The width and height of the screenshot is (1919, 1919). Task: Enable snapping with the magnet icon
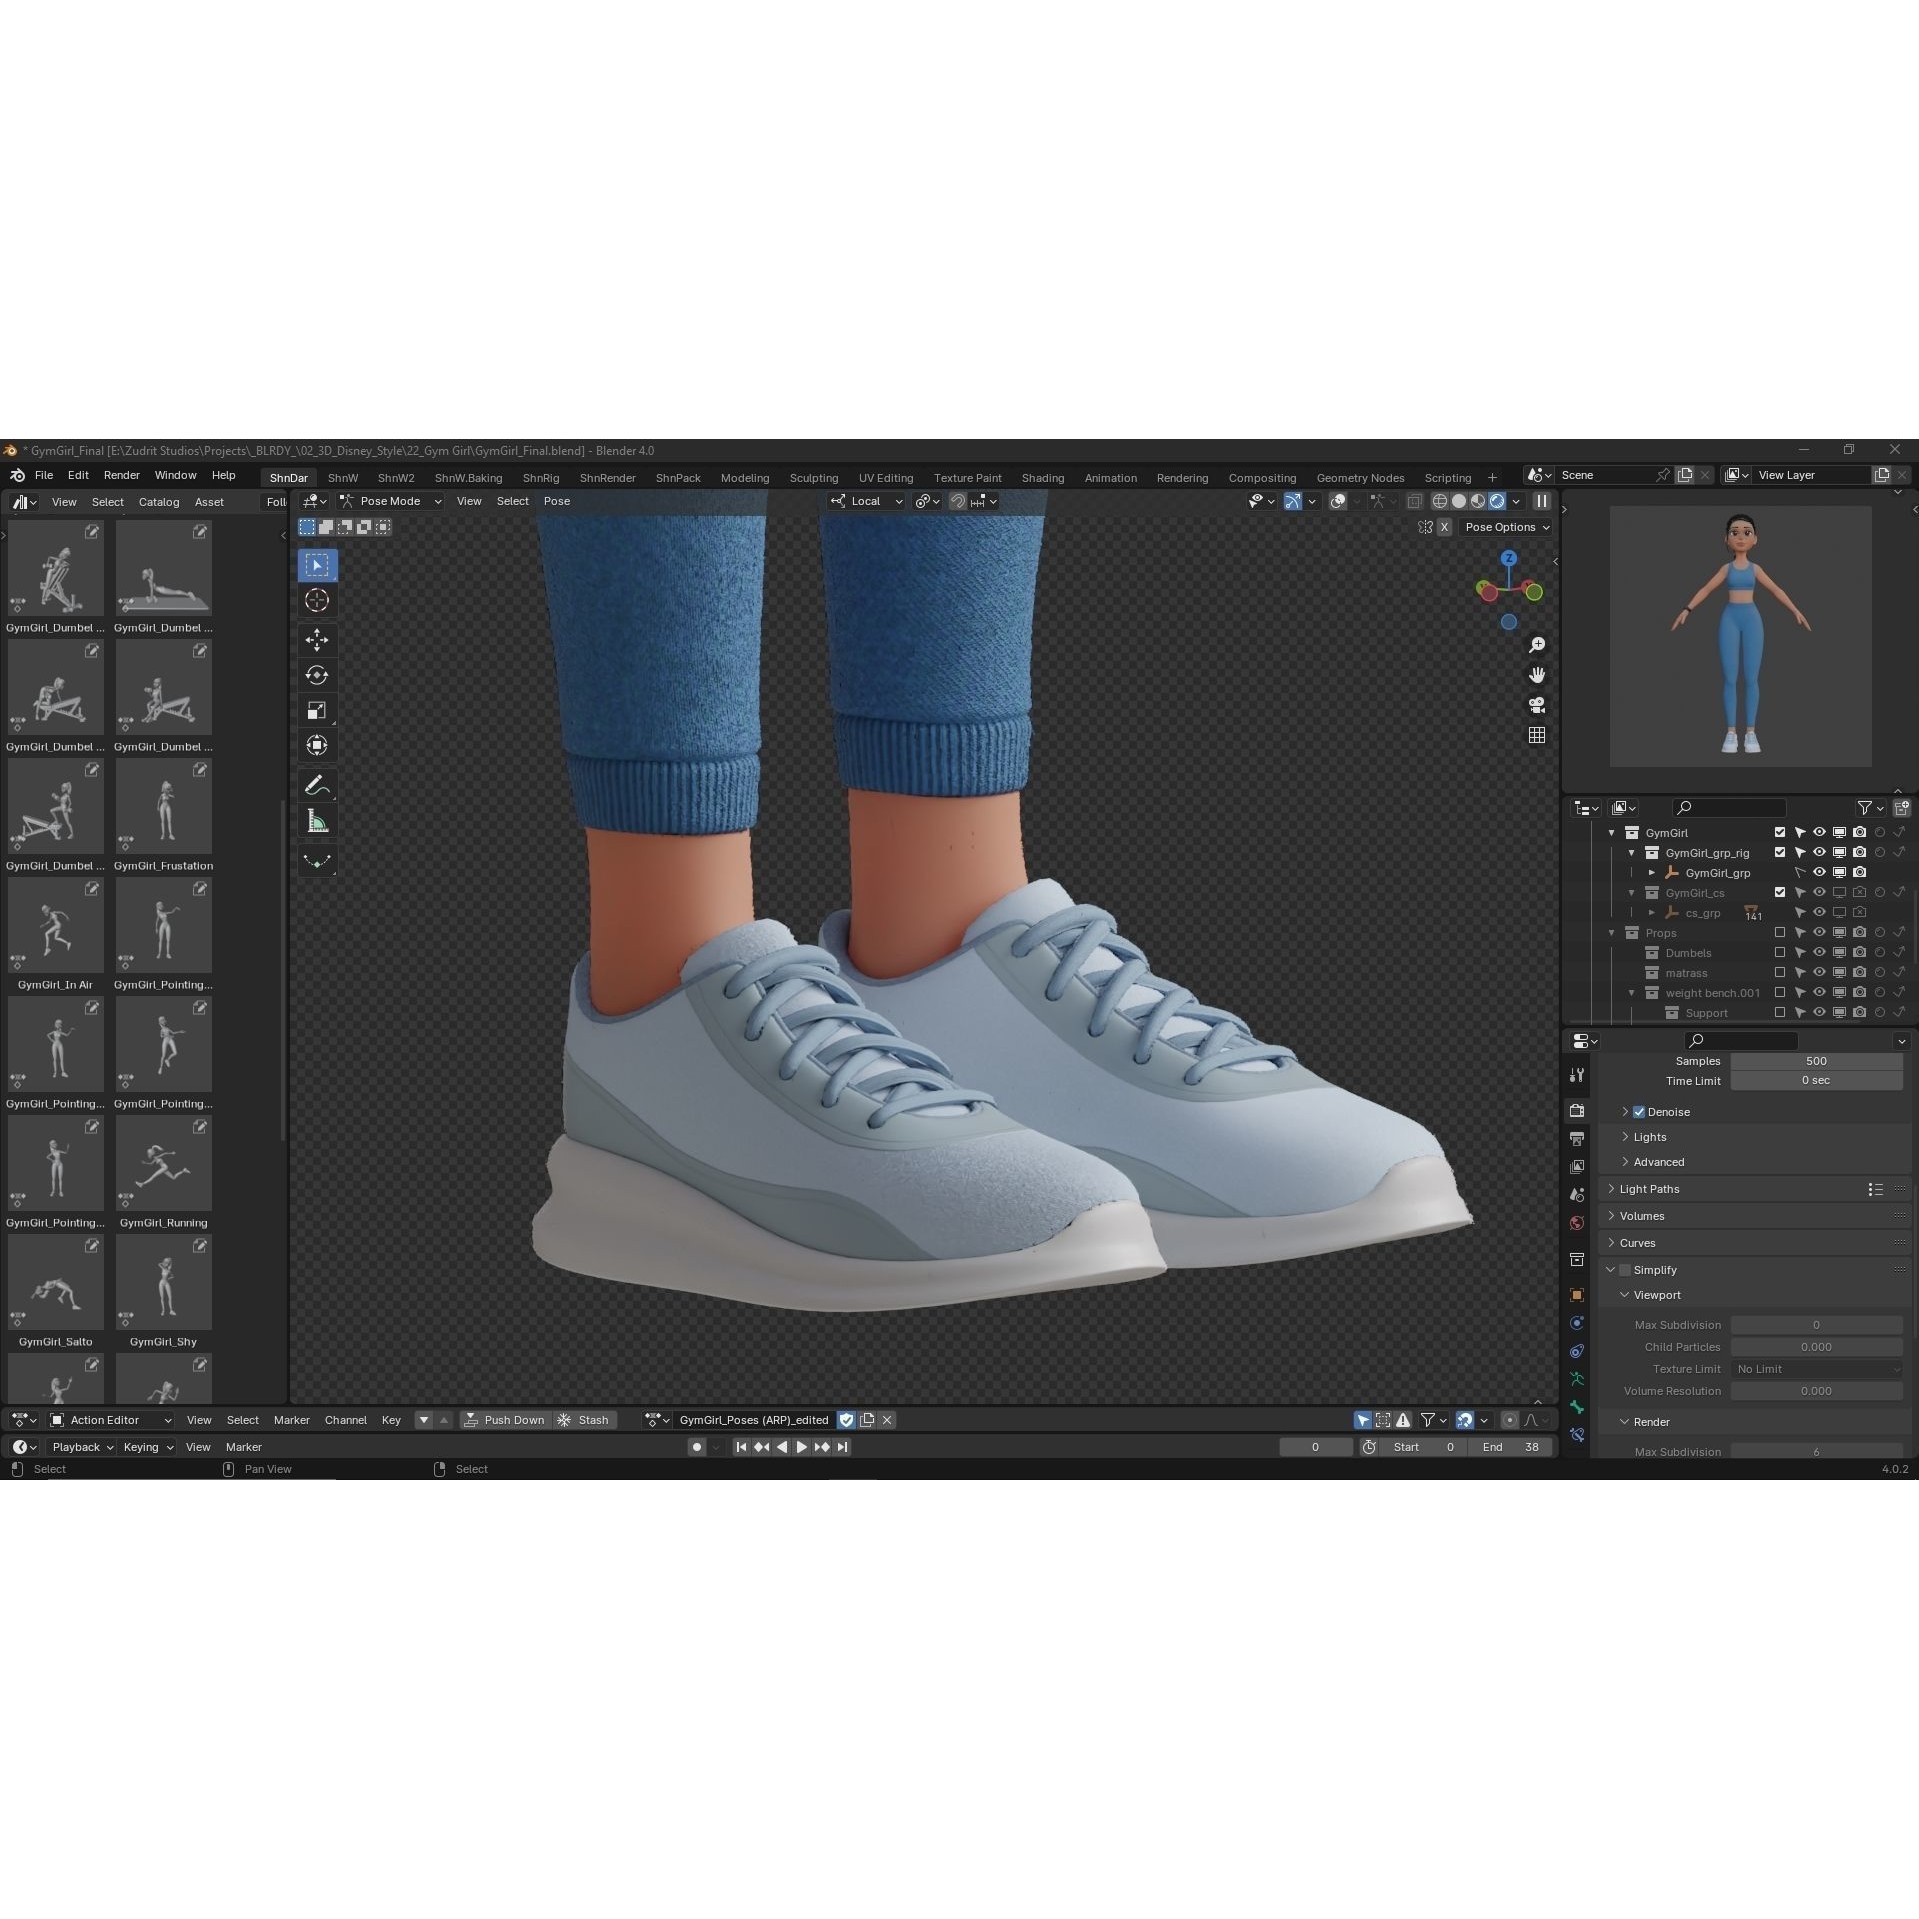coord(957,501)
